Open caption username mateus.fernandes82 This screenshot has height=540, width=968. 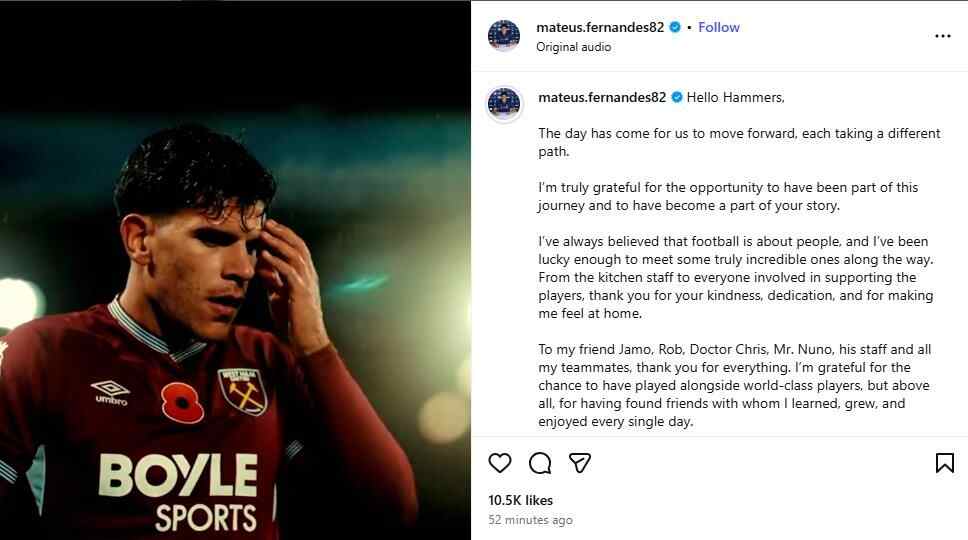point(602,98)
